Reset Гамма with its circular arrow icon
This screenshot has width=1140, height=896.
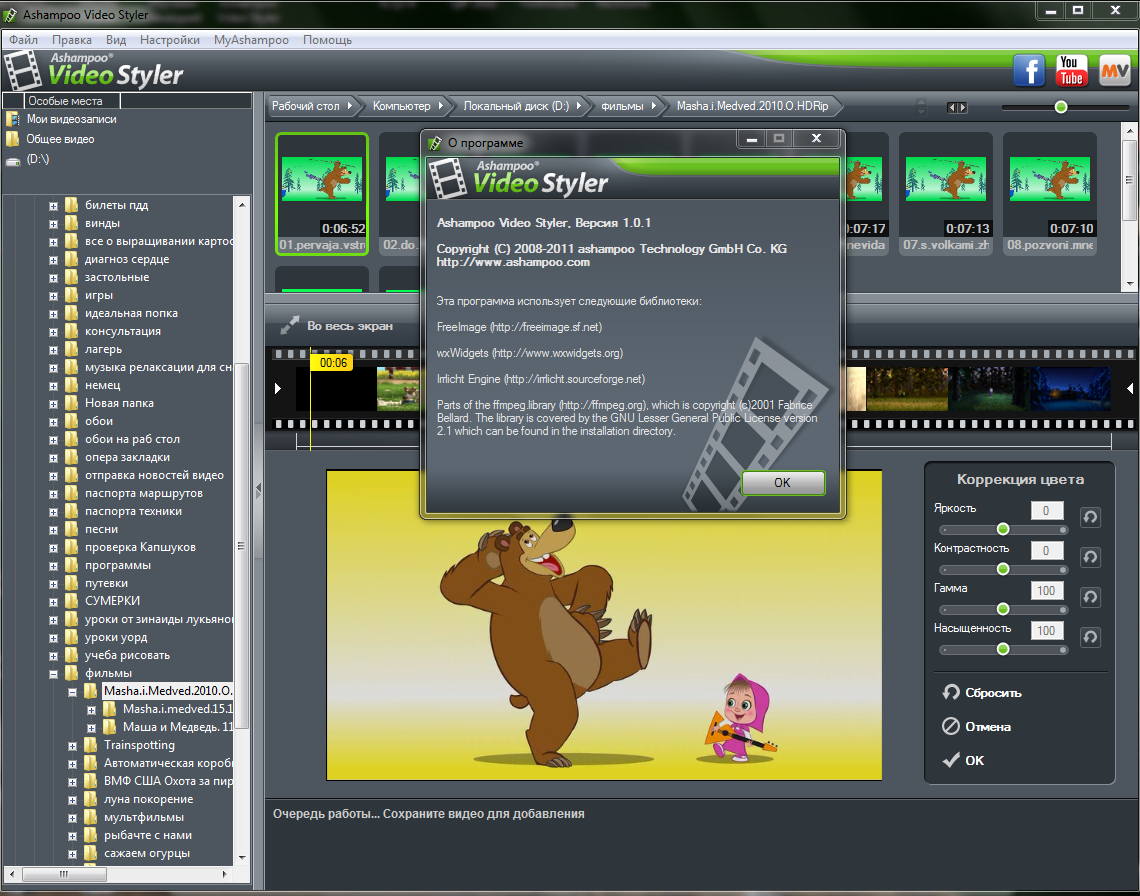1090,597
